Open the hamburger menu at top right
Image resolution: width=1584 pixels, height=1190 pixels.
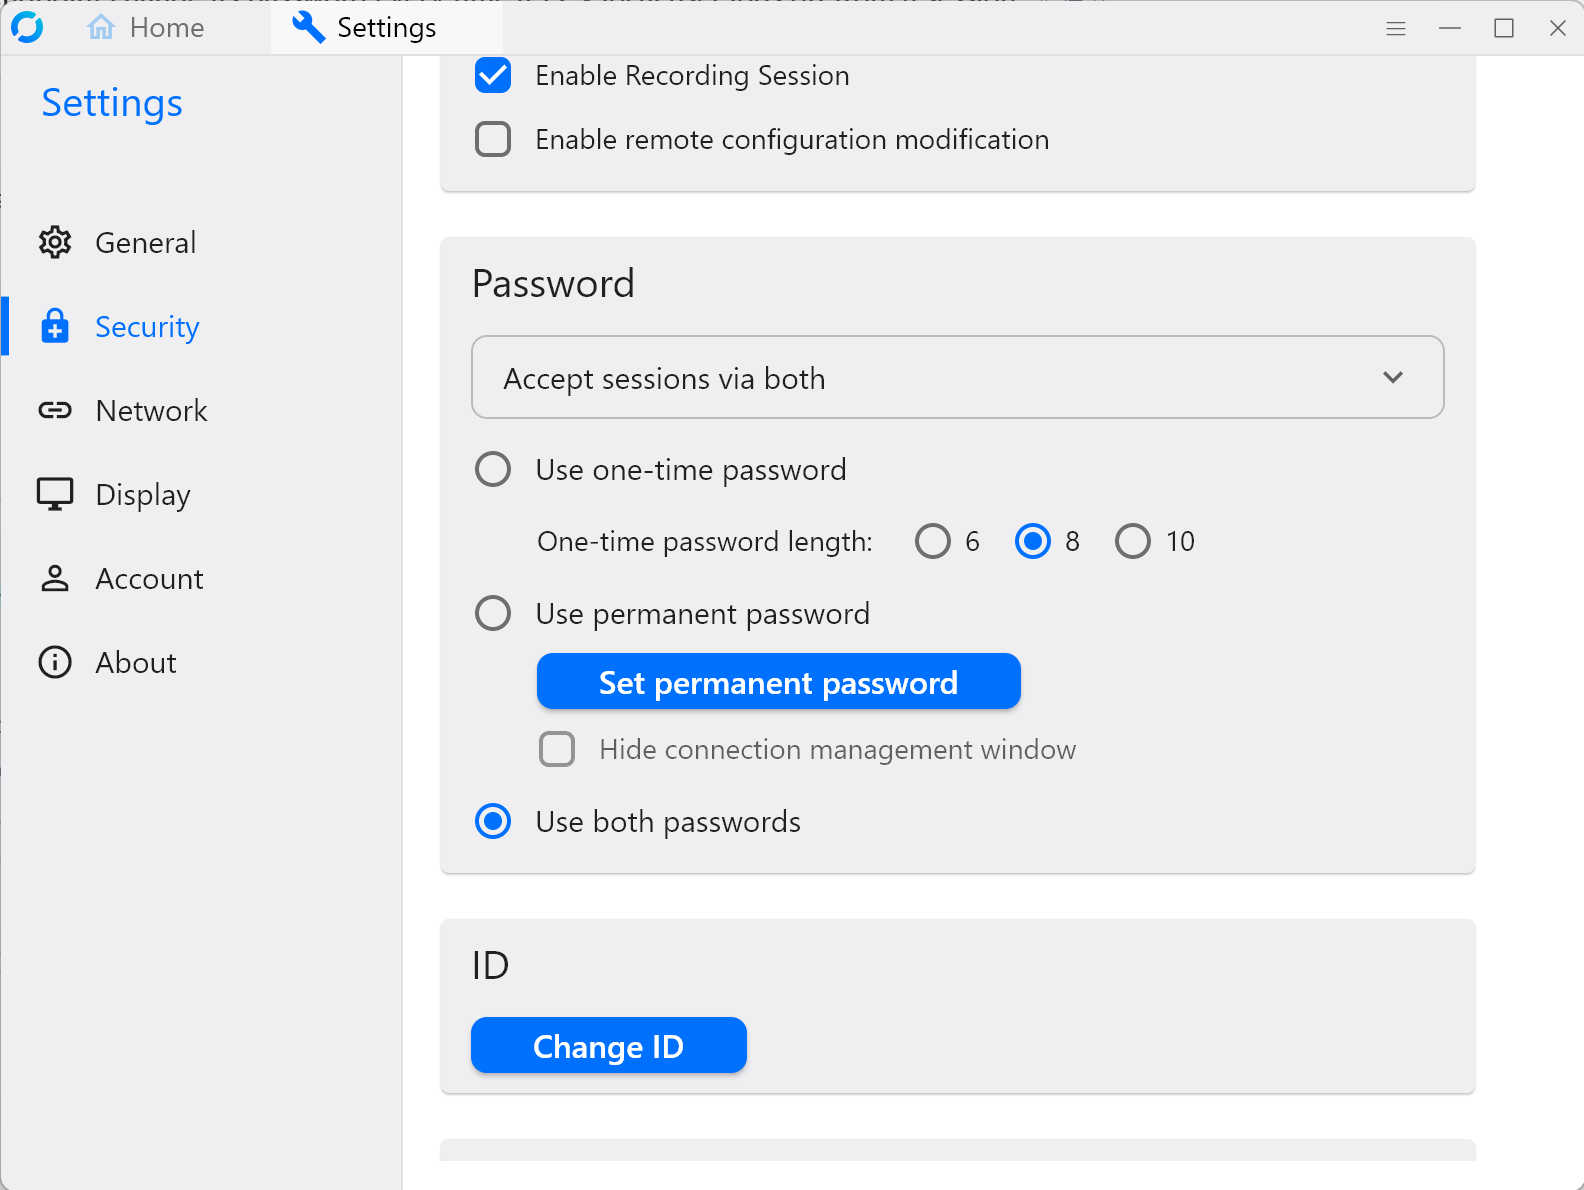click(x=1395, y=27)
